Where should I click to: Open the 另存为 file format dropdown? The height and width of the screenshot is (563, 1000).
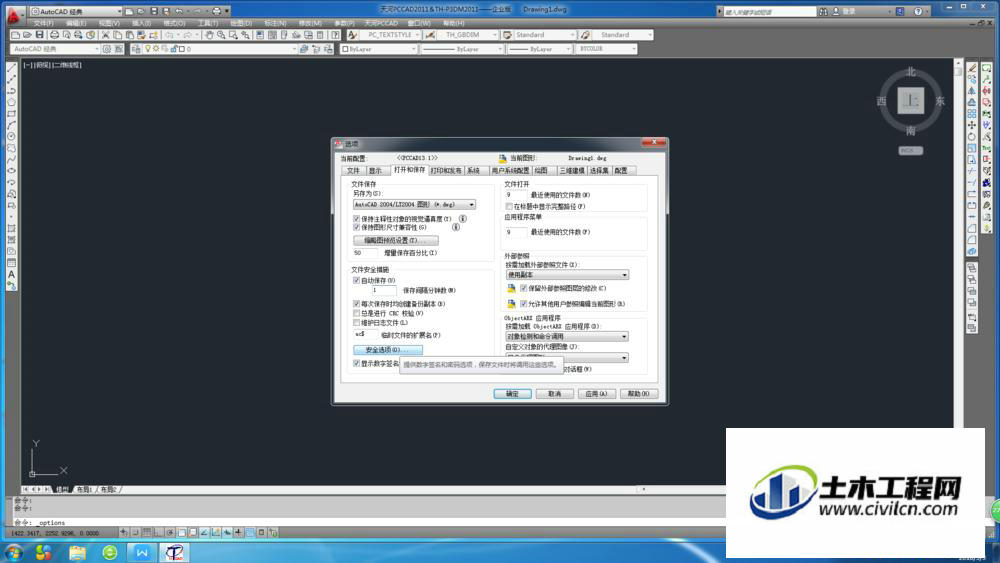pyautogui.click(x=415, y=205)
